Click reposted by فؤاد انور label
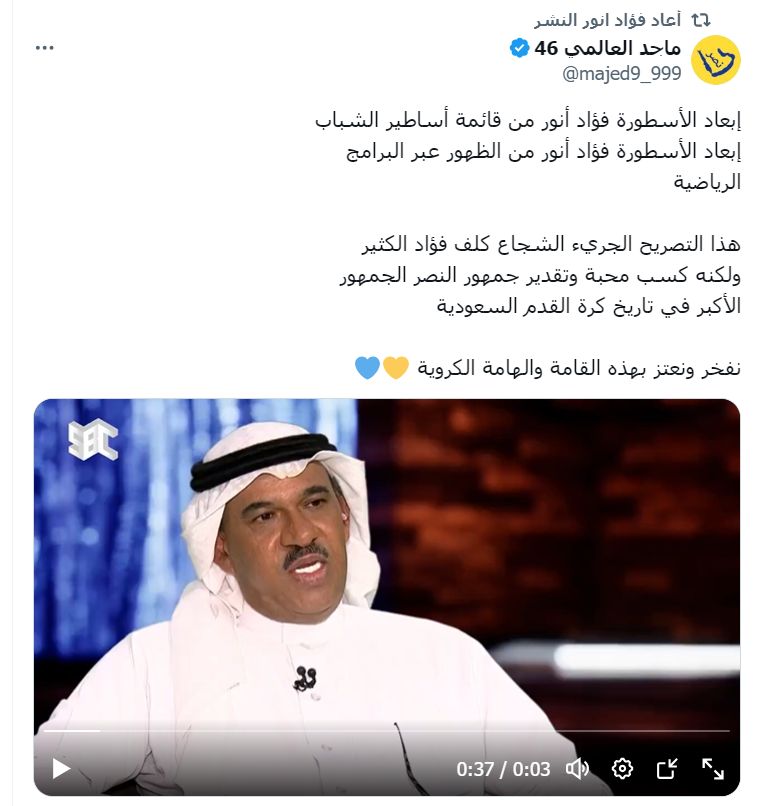This screenshot has width=758, height=806. point(607,21)
